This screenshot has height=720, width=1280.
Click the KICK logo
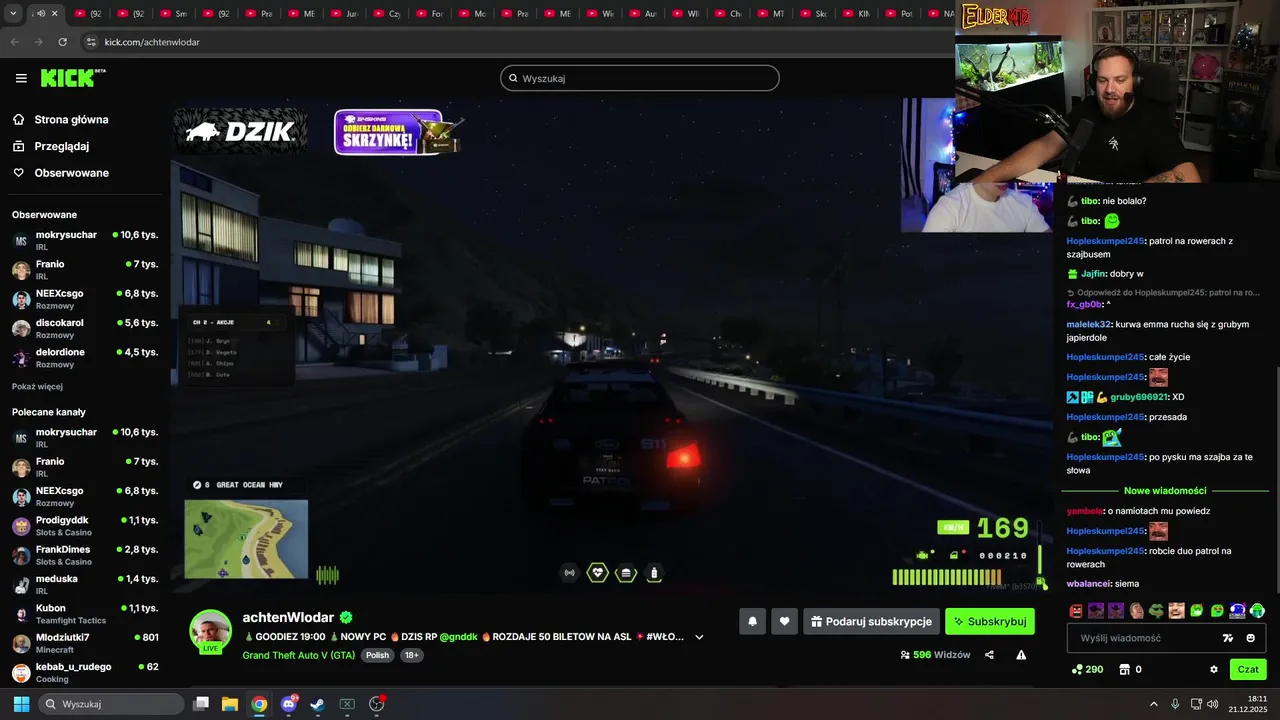click(72, 78)
